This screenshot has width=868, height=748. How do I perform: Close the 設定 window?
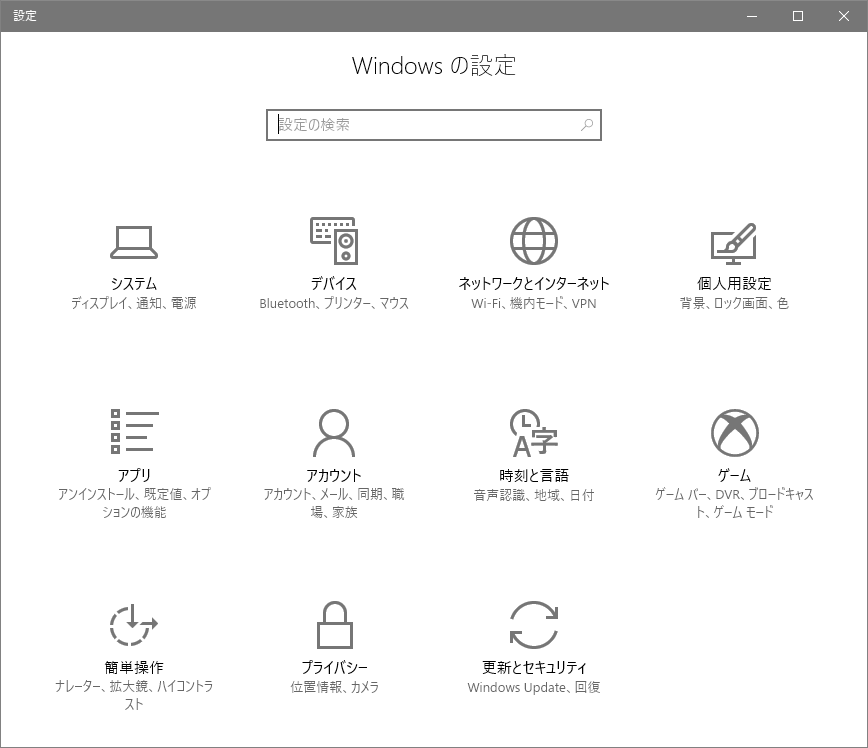[844, 16]
